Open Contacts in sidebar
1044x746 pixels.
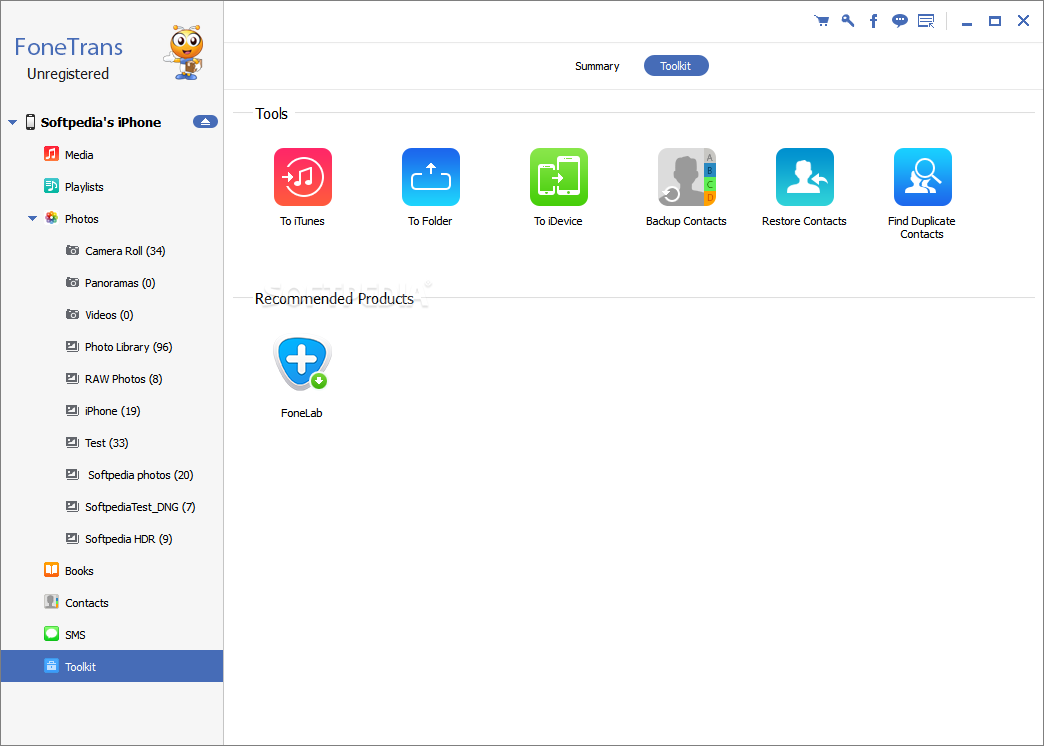pyautogui.click(x=112, y=603)
